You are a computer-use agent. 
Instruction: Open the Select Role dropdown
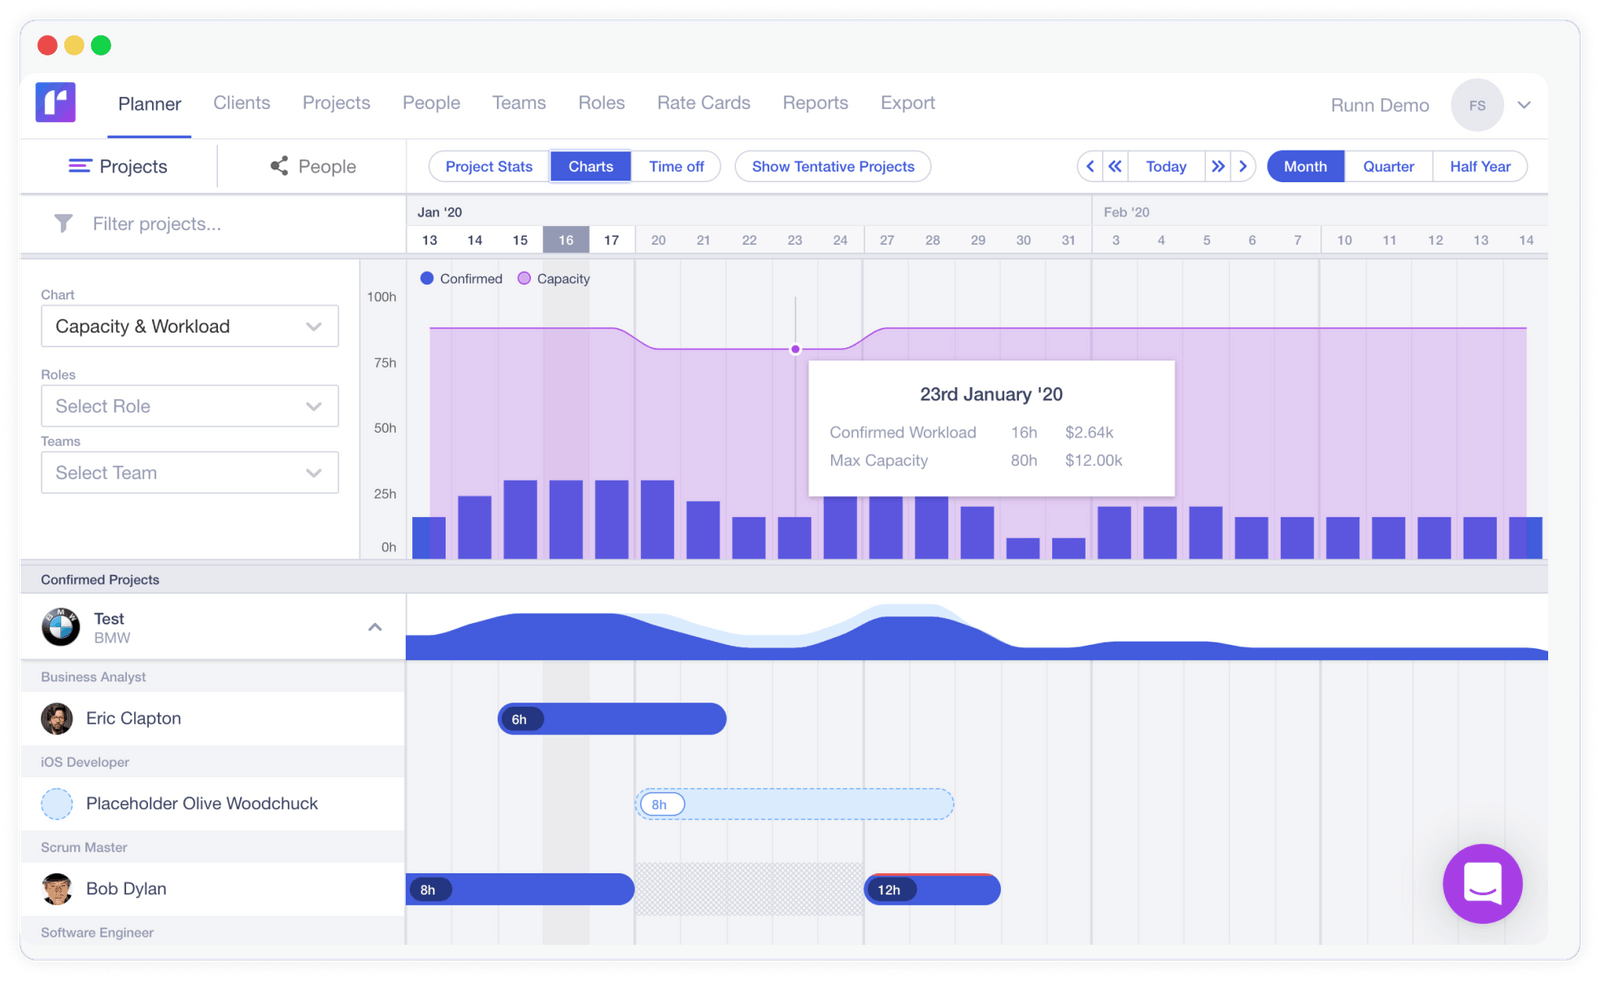pyautogui.click(x=189, y=406)
